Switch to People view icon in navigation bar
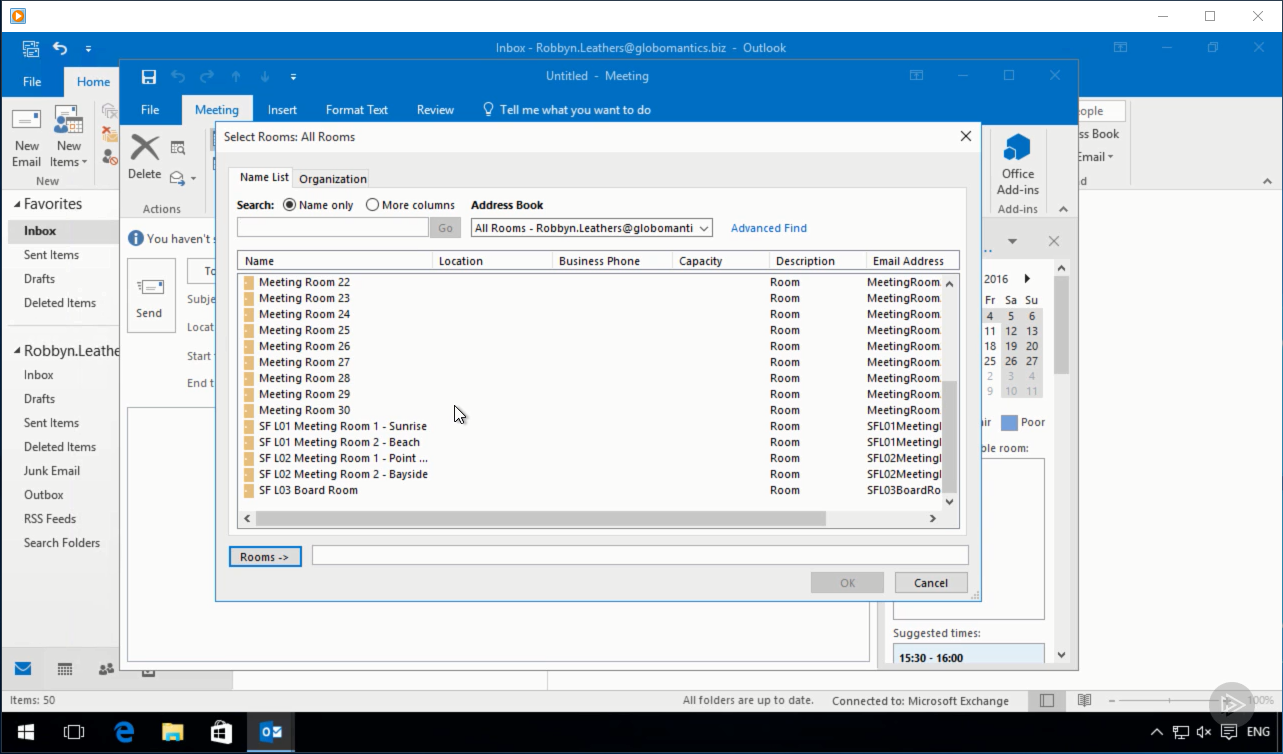This screenshot has width=1283, height=754. click(x=106, y=669)
